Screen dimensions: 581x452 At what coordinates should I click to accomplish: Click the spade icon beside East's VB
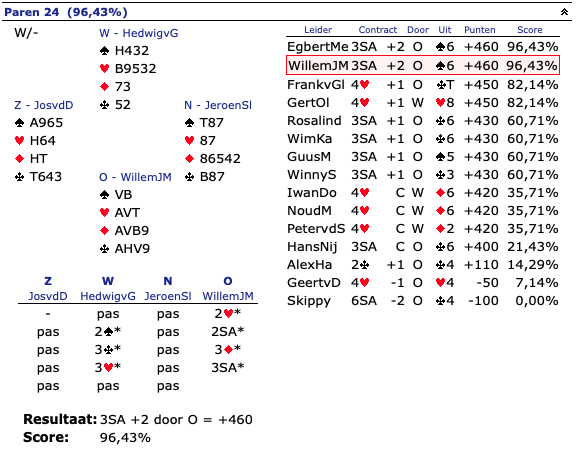(104, 195)
